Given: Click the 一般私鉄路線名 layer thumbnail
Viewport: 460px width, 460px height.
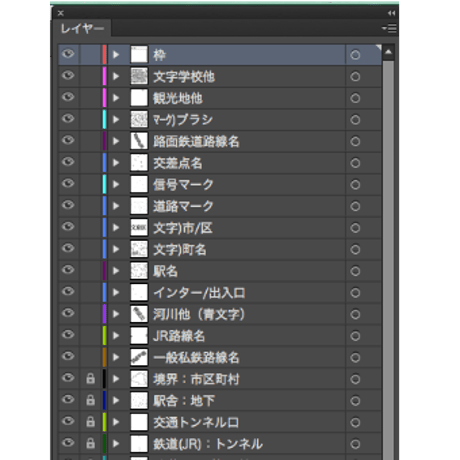Looking at the screenshot, I should [x=139, y=357].
